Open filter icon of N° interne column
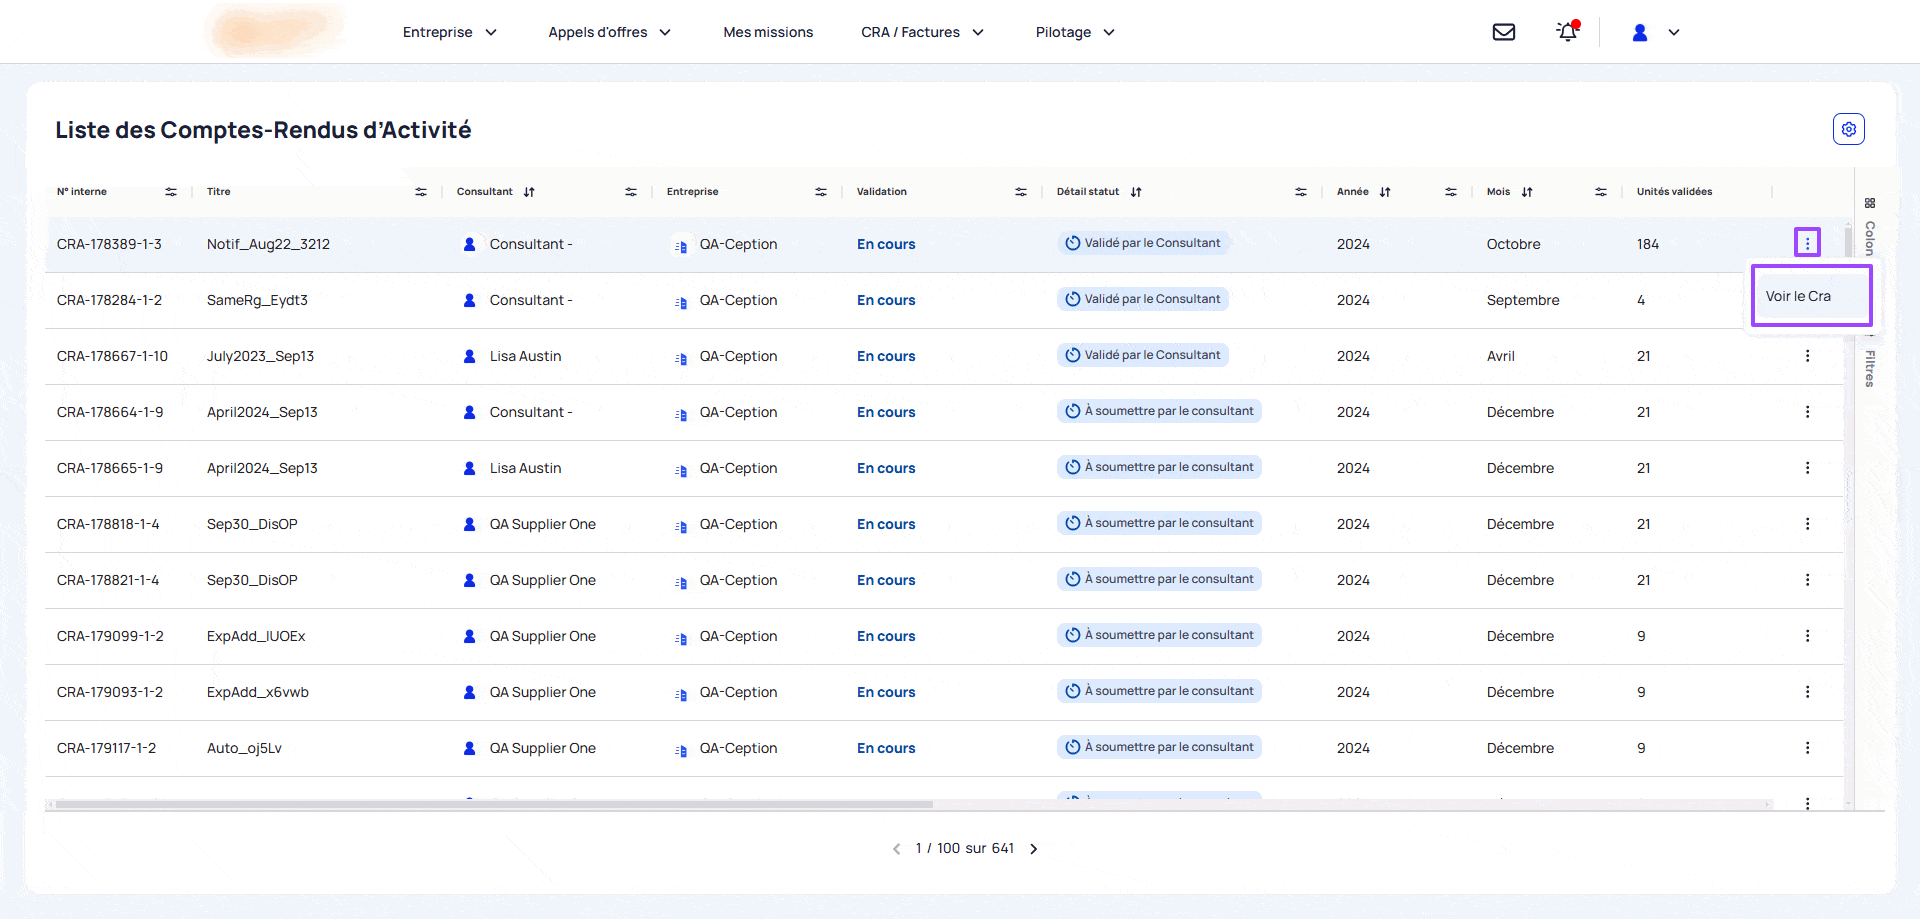Viewport: 1920px width, 919px height. click(171, 192)
